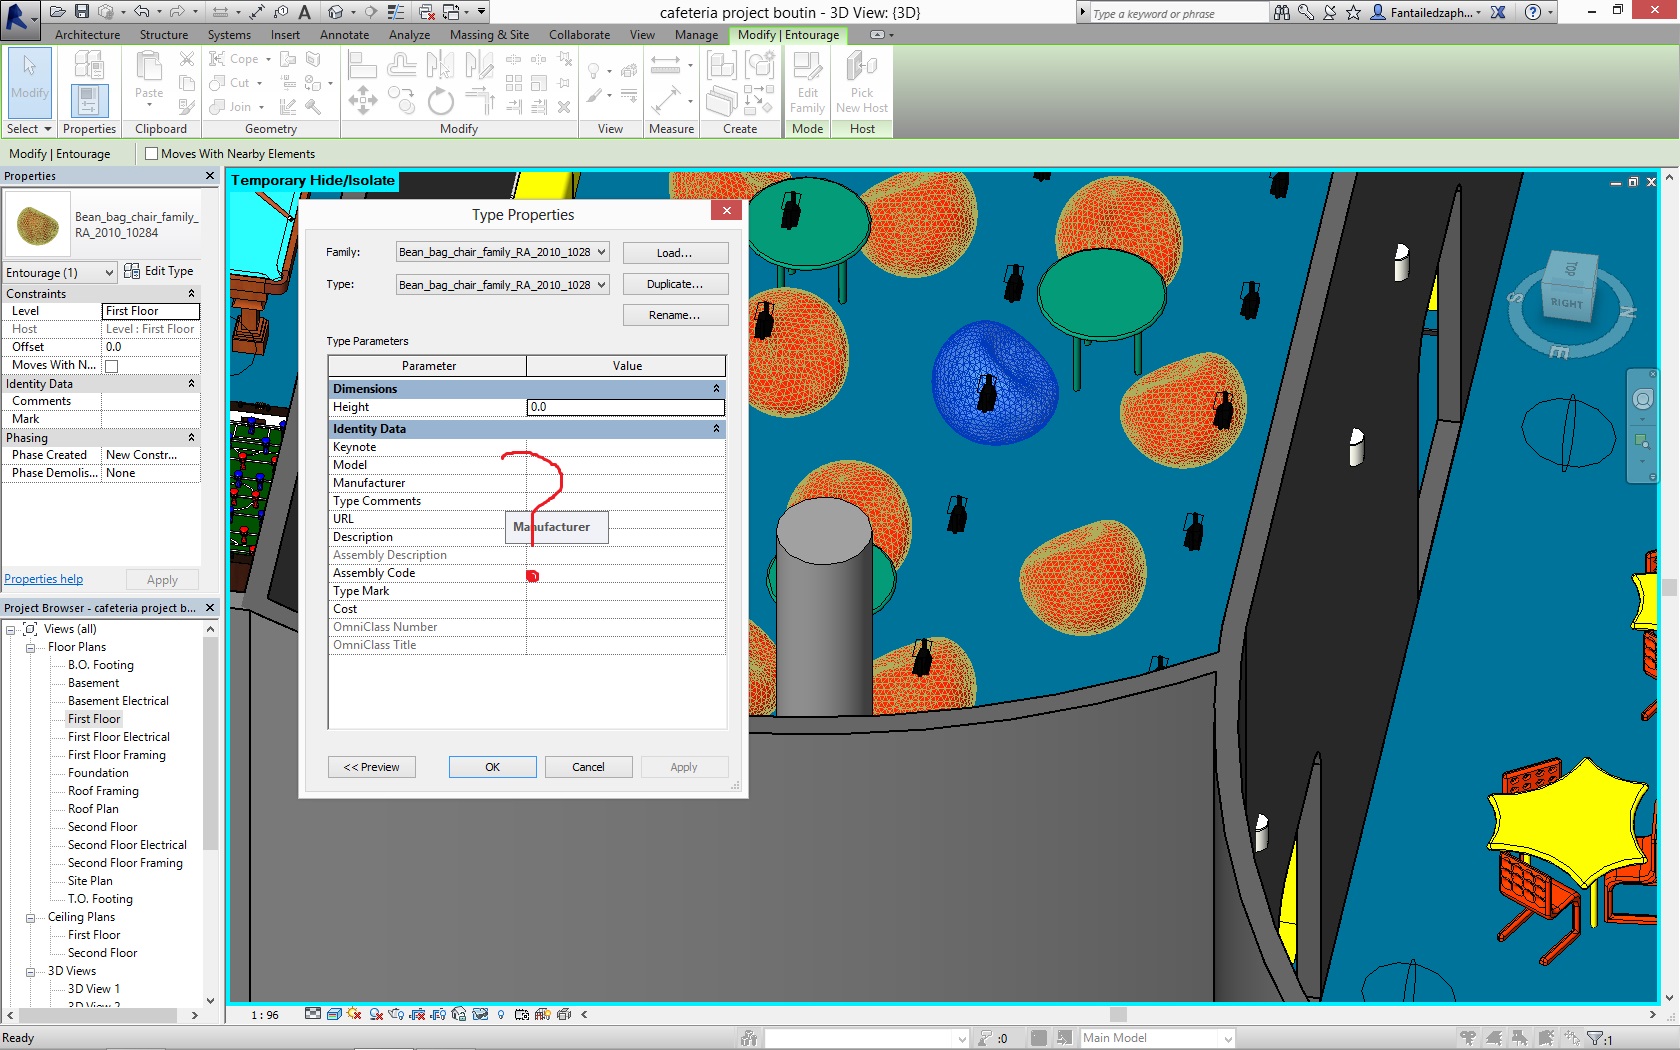This screenshot has height=1050, width=1680.
Task: Click the 3D view horizontal scrollbar thumb
Action: [1118, 1014]
